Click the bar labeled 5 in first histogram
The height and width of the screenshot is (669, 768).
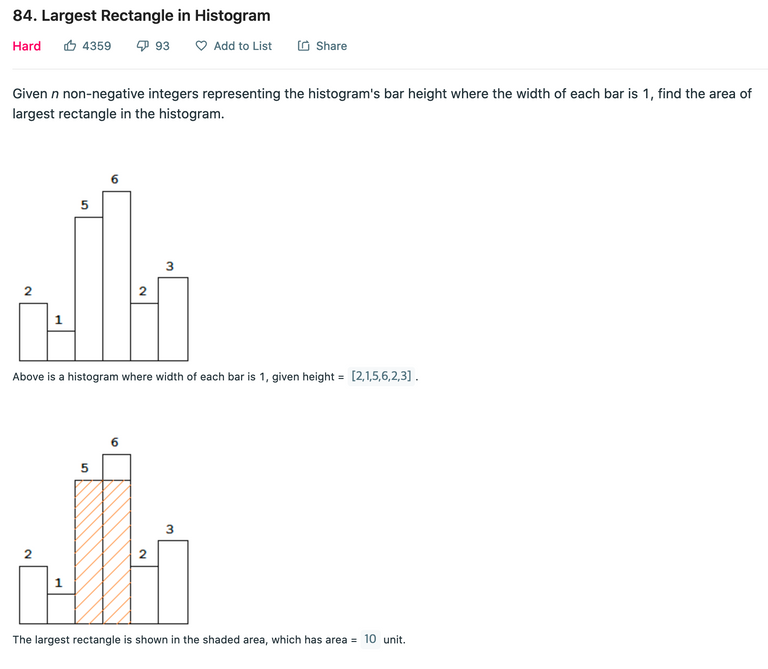89,289
